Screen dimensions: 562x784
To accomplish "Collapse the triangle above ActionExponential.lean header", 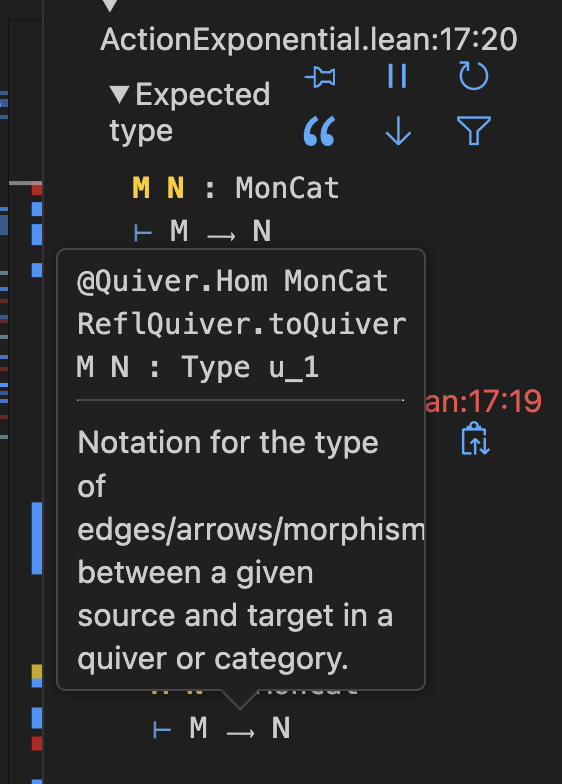I will click(110, 5).
